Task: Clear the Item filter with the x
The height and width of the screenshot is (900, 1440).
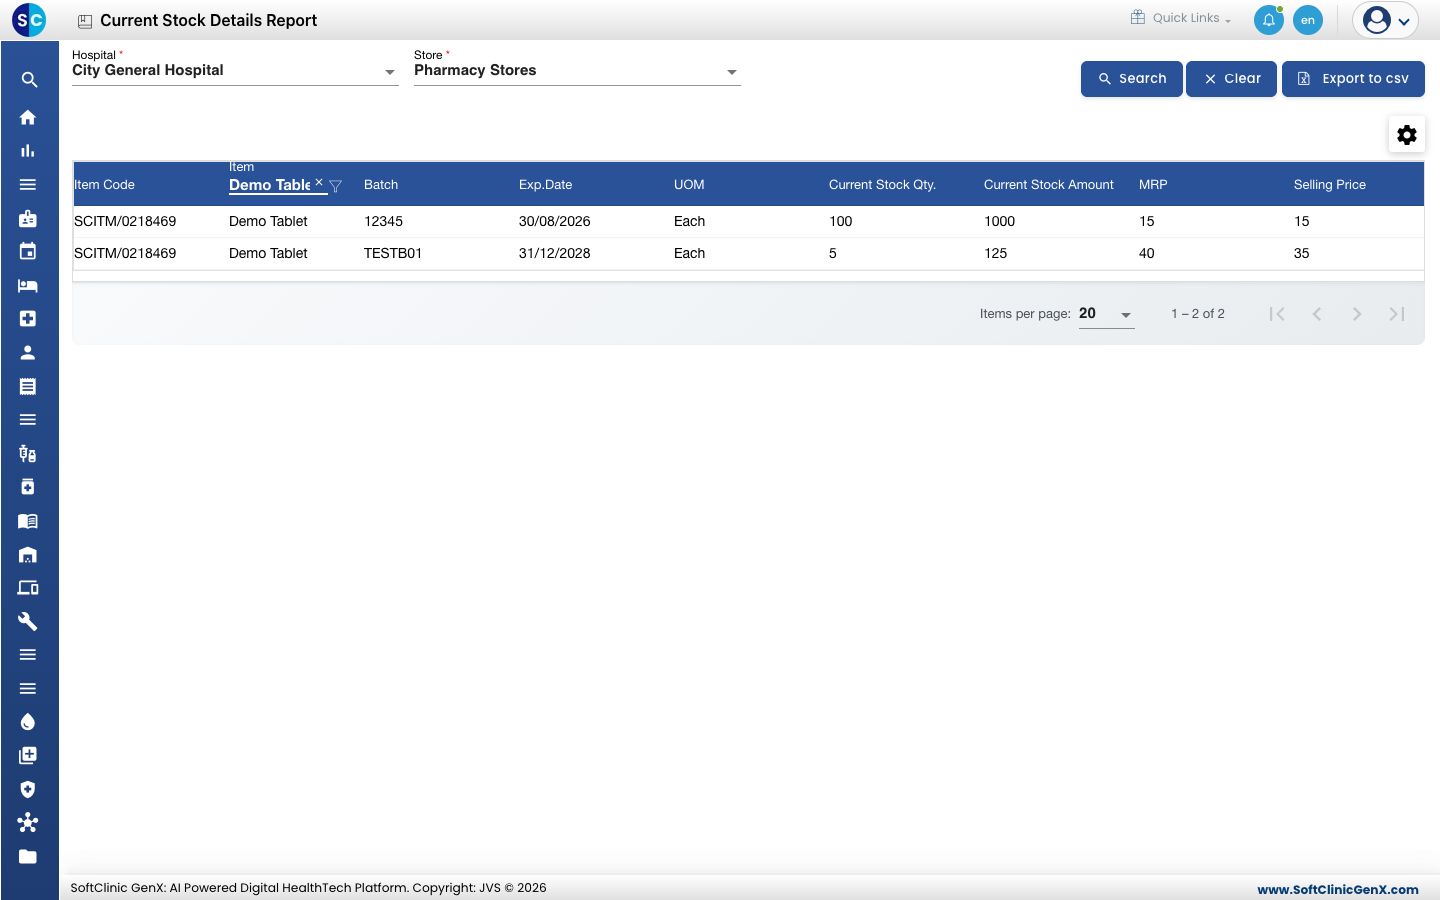Action: click(x=319, y=182)
